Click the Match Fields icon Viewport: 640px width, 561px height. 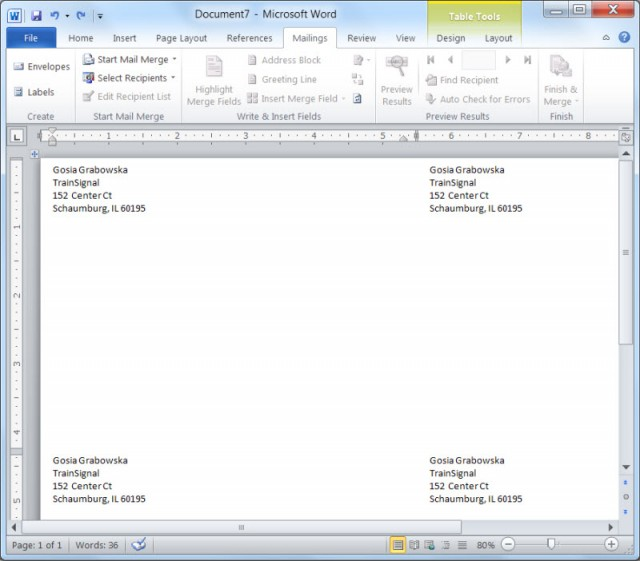(358, 79)
